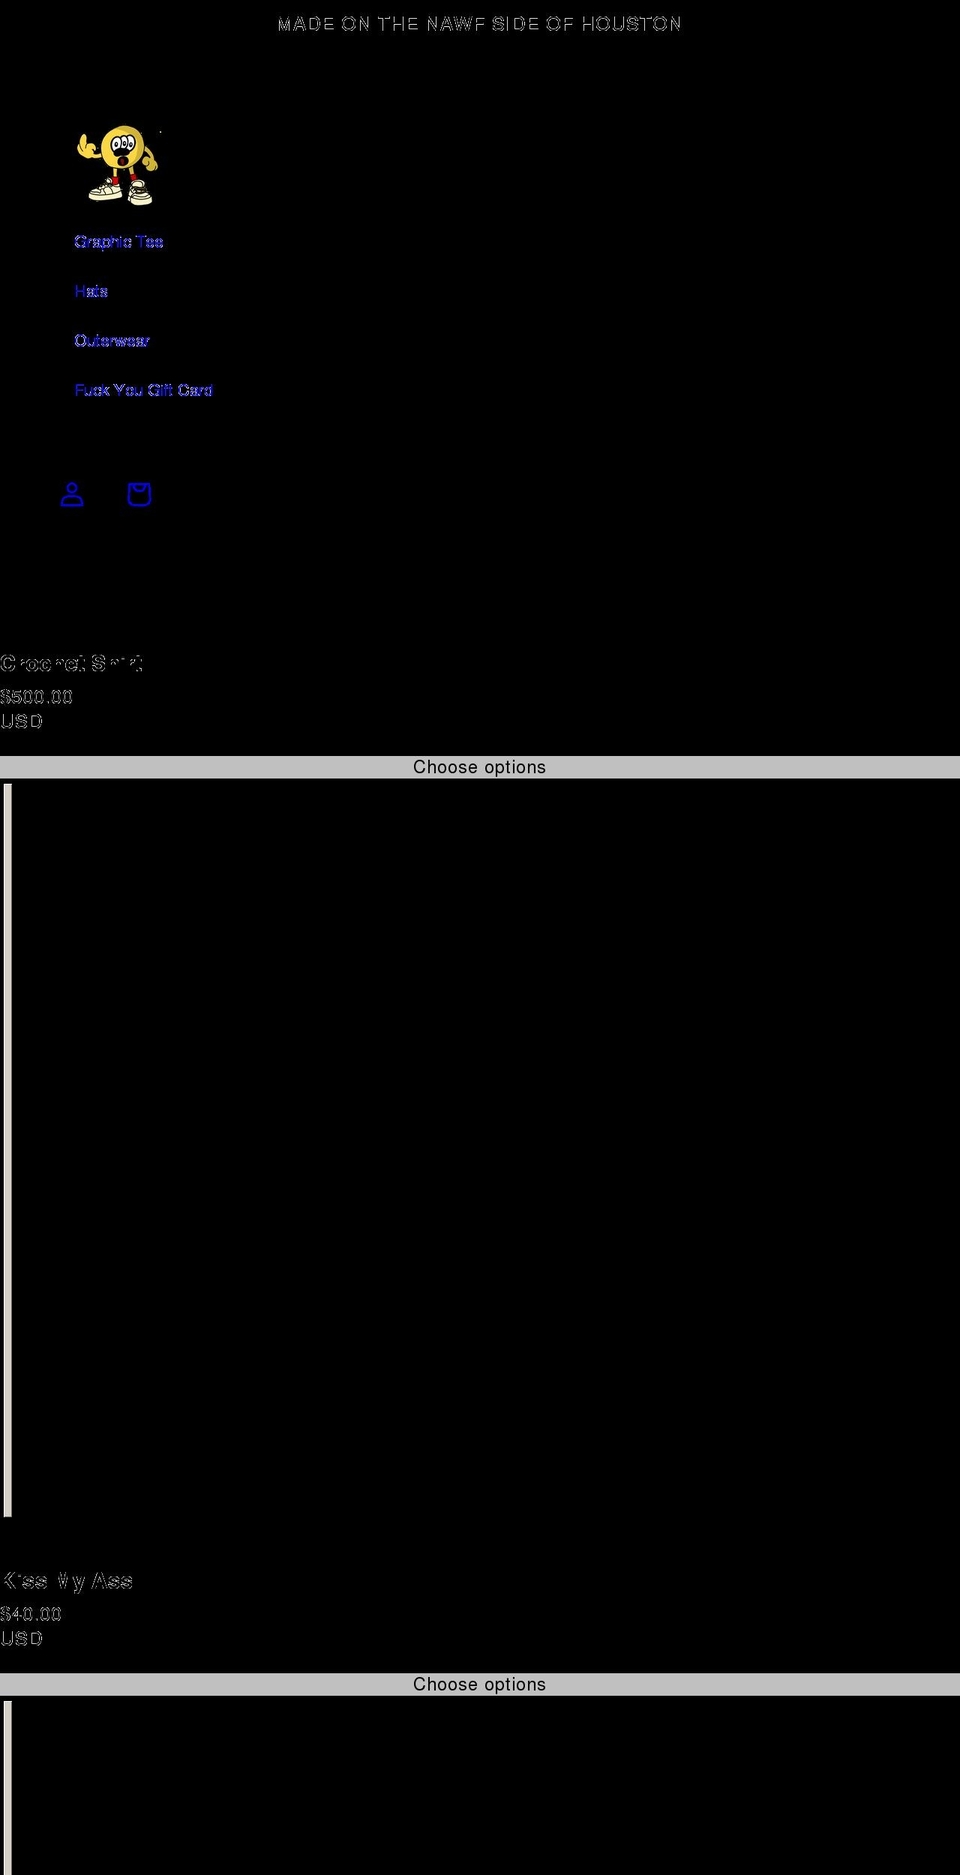Open the Gift Card menu link
The height and width of the screenshot is (1875, 960).
(144, 390)
